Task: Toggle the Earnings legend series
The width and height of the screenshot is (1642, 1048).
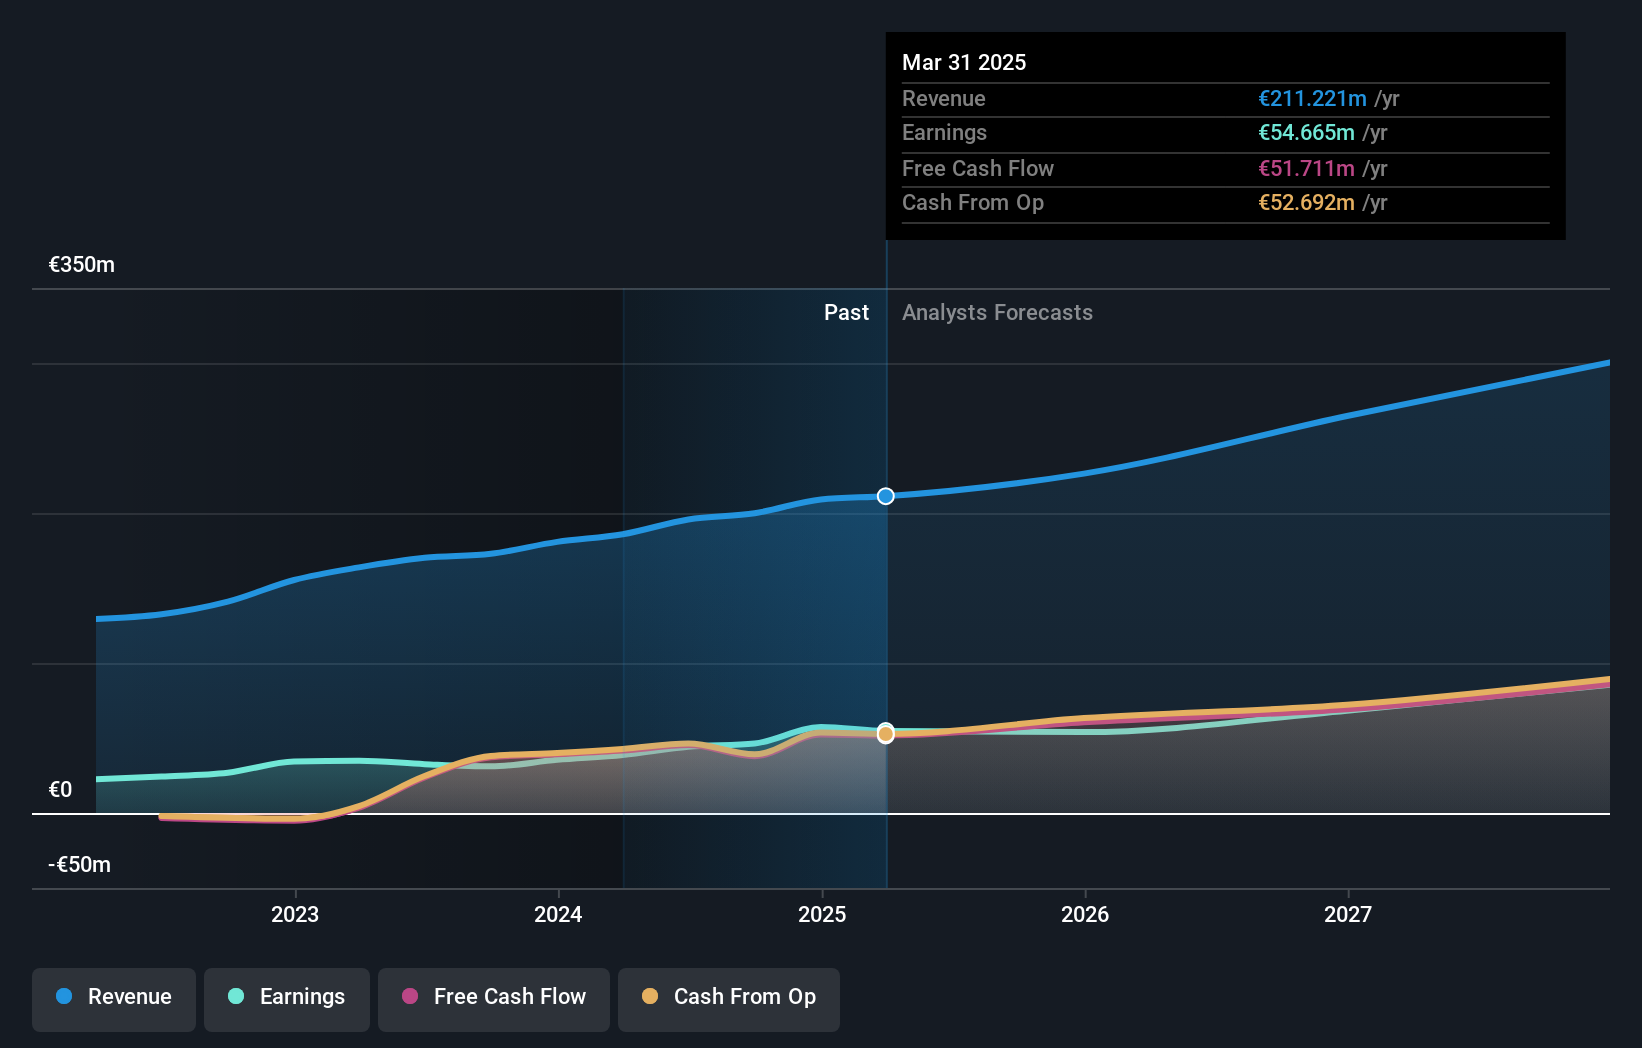Action: click(x=287, y=999)
